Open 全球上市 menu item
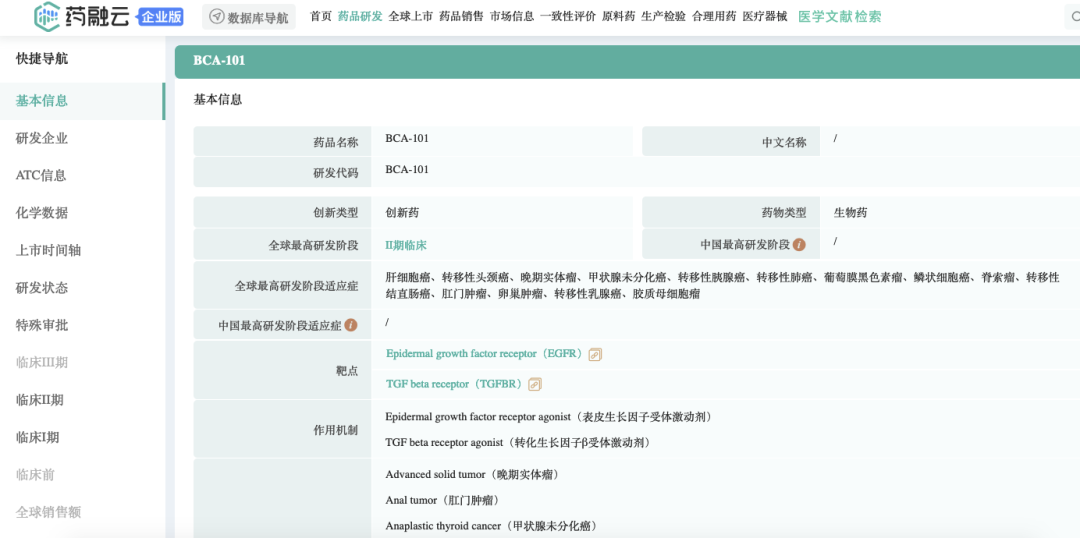Viewport: 1080px width, 538px height. (x=411, y=17)
